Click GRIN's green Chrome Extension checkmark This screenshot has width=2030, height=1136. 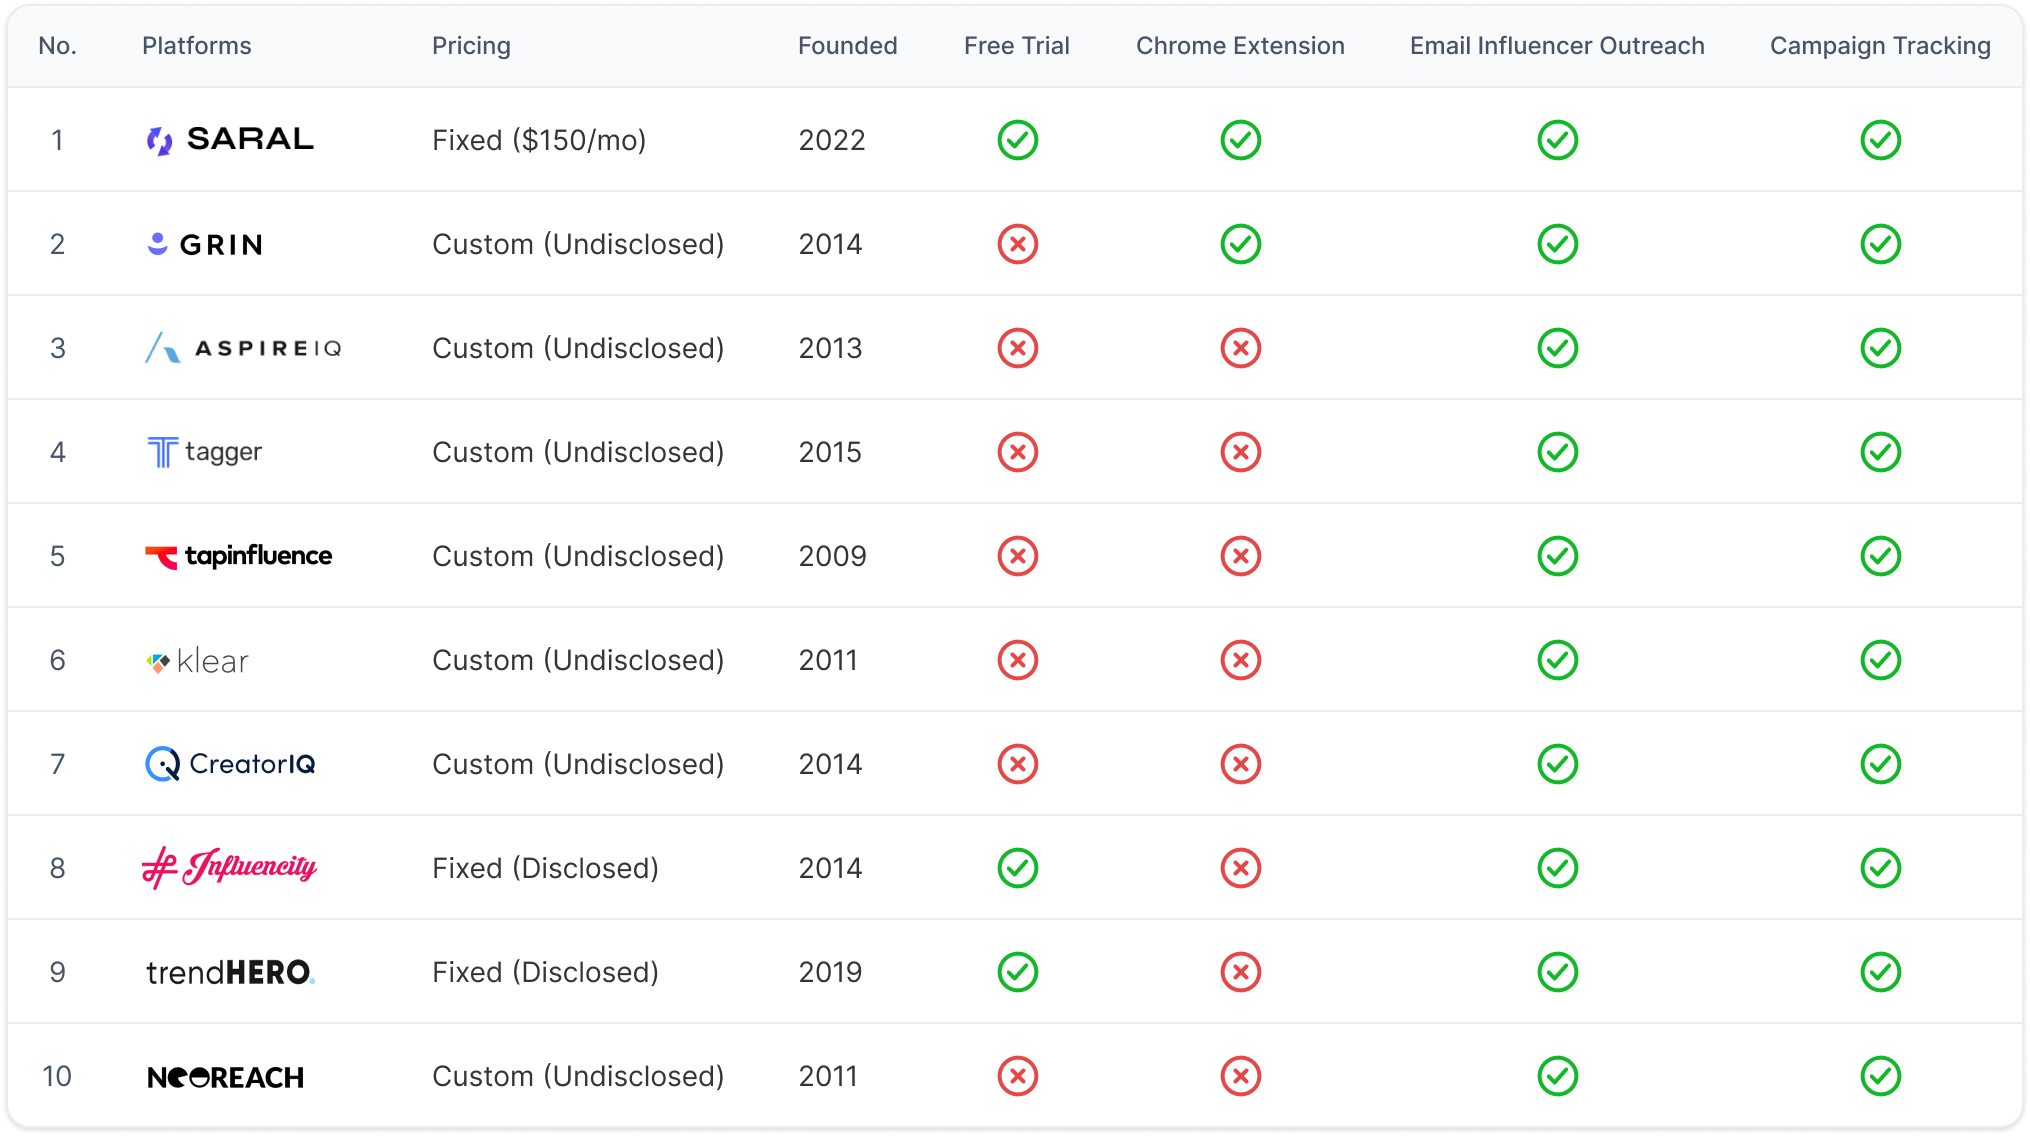click(x=1241, y=244)
